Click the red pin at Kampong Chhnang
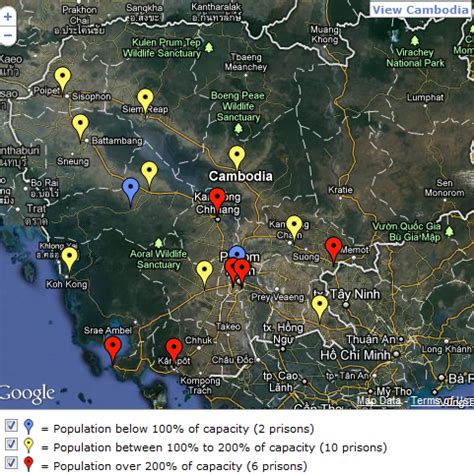 click(x=218, y=201)
